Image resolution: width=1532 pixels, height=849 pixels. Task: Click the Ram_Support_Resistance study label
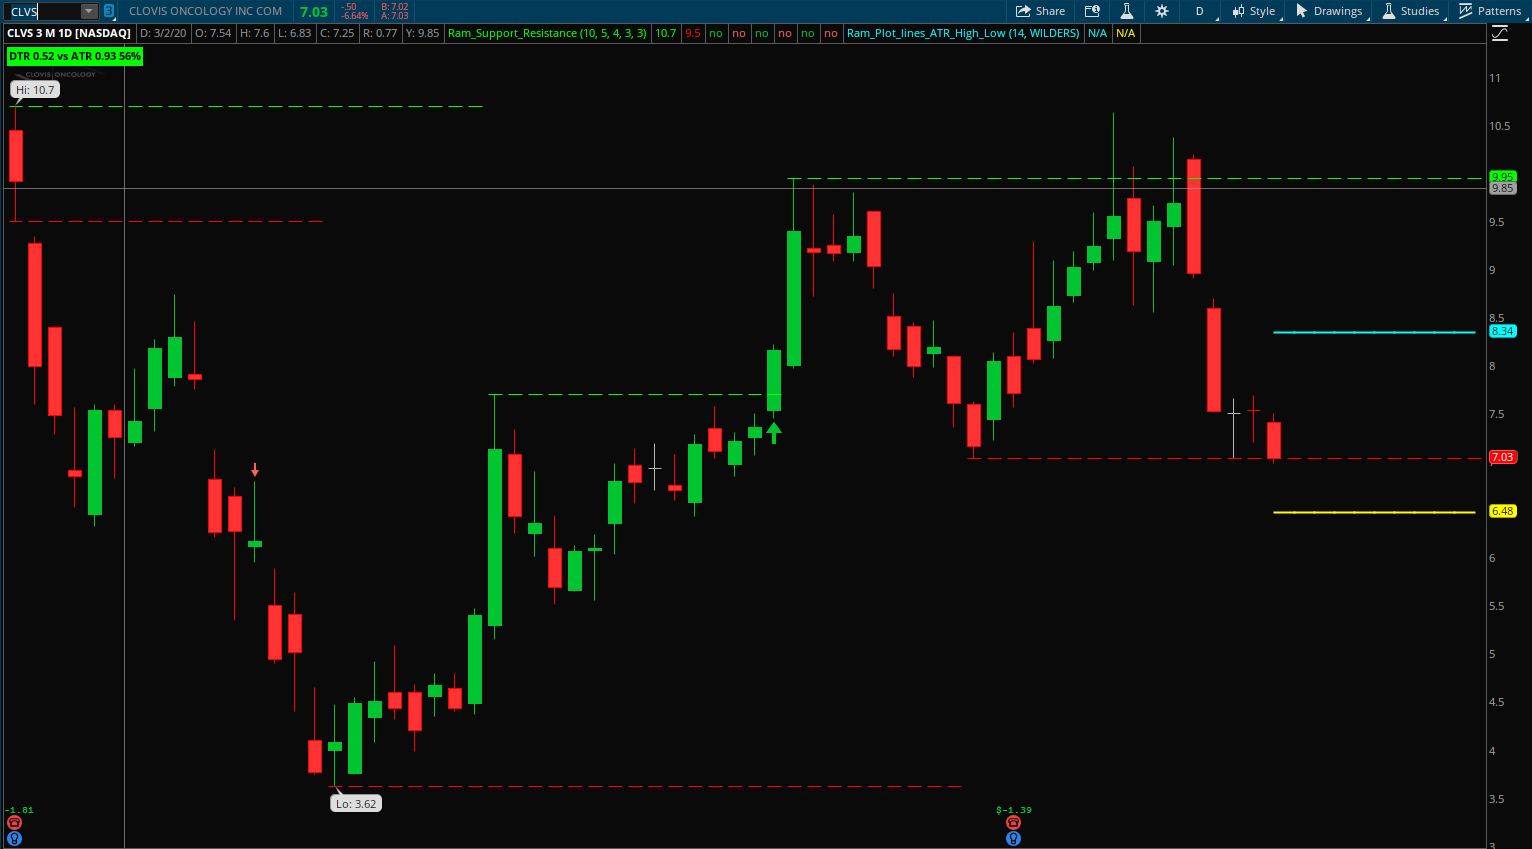[x=547, y=33]
